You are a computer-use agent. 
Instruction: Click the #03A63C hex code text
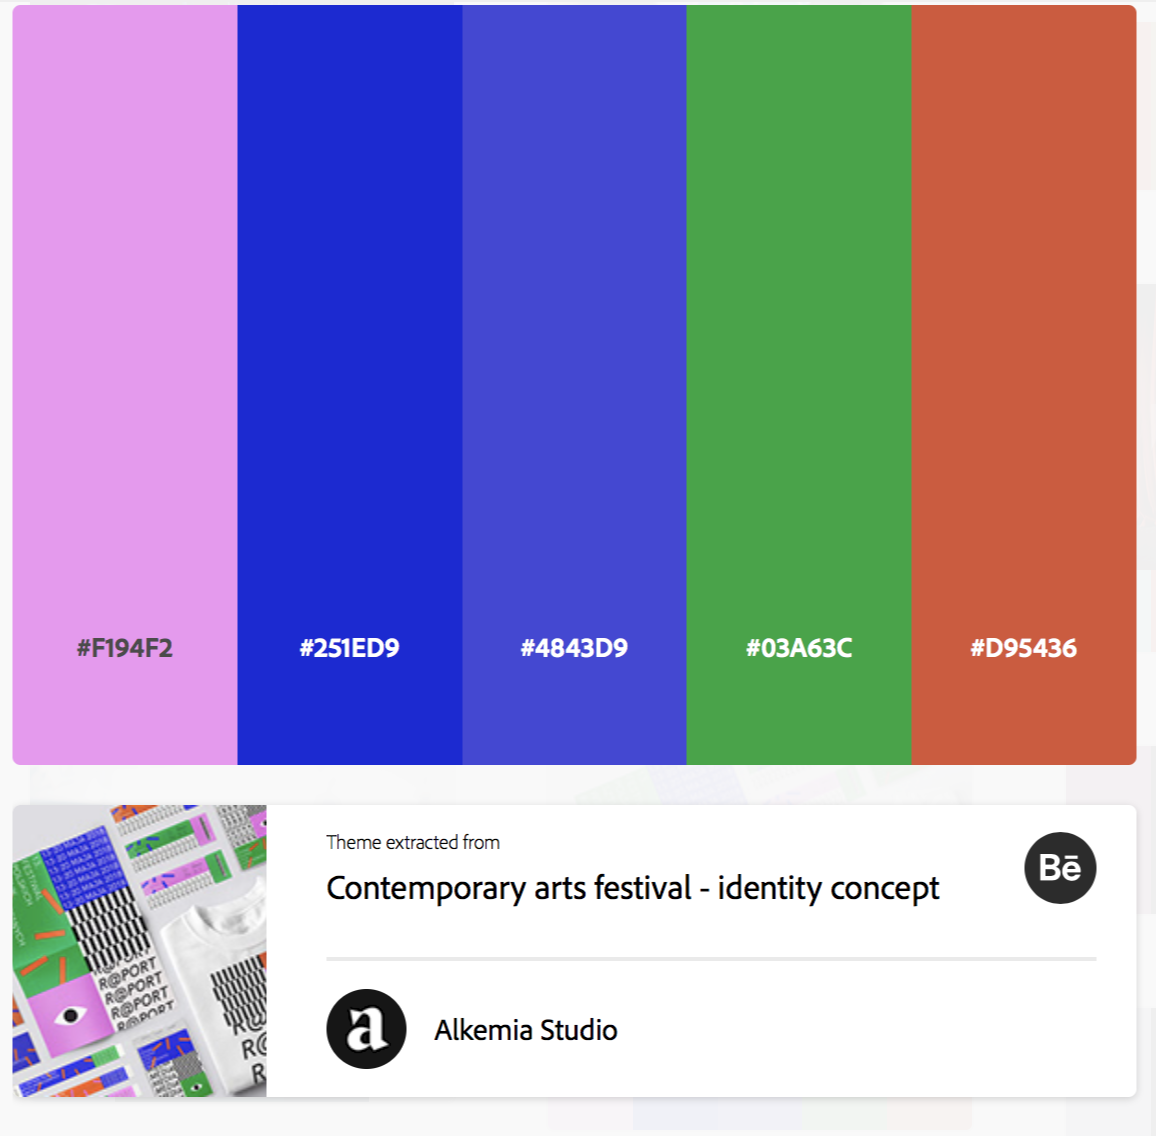tap(798, 648)
